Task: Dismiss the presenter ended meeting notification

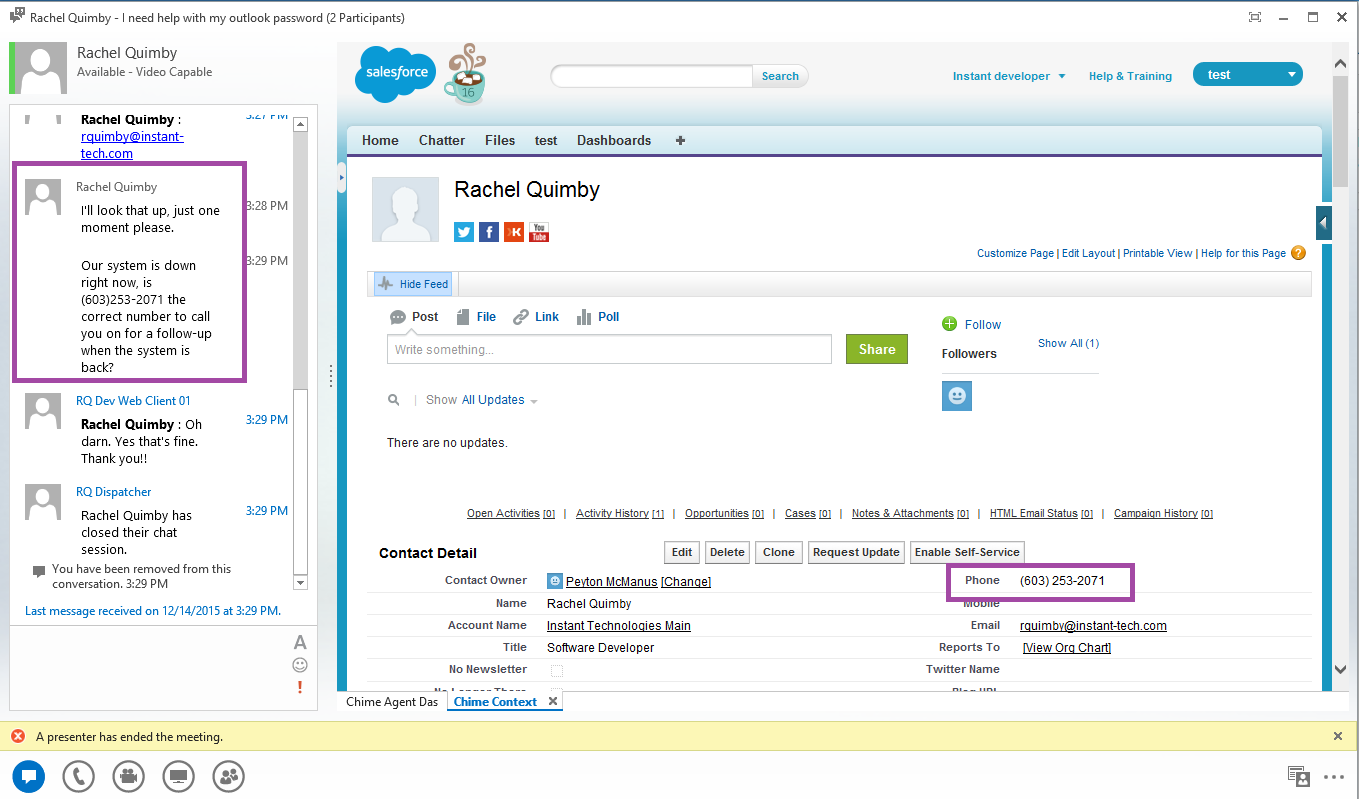Action: 1338,736
